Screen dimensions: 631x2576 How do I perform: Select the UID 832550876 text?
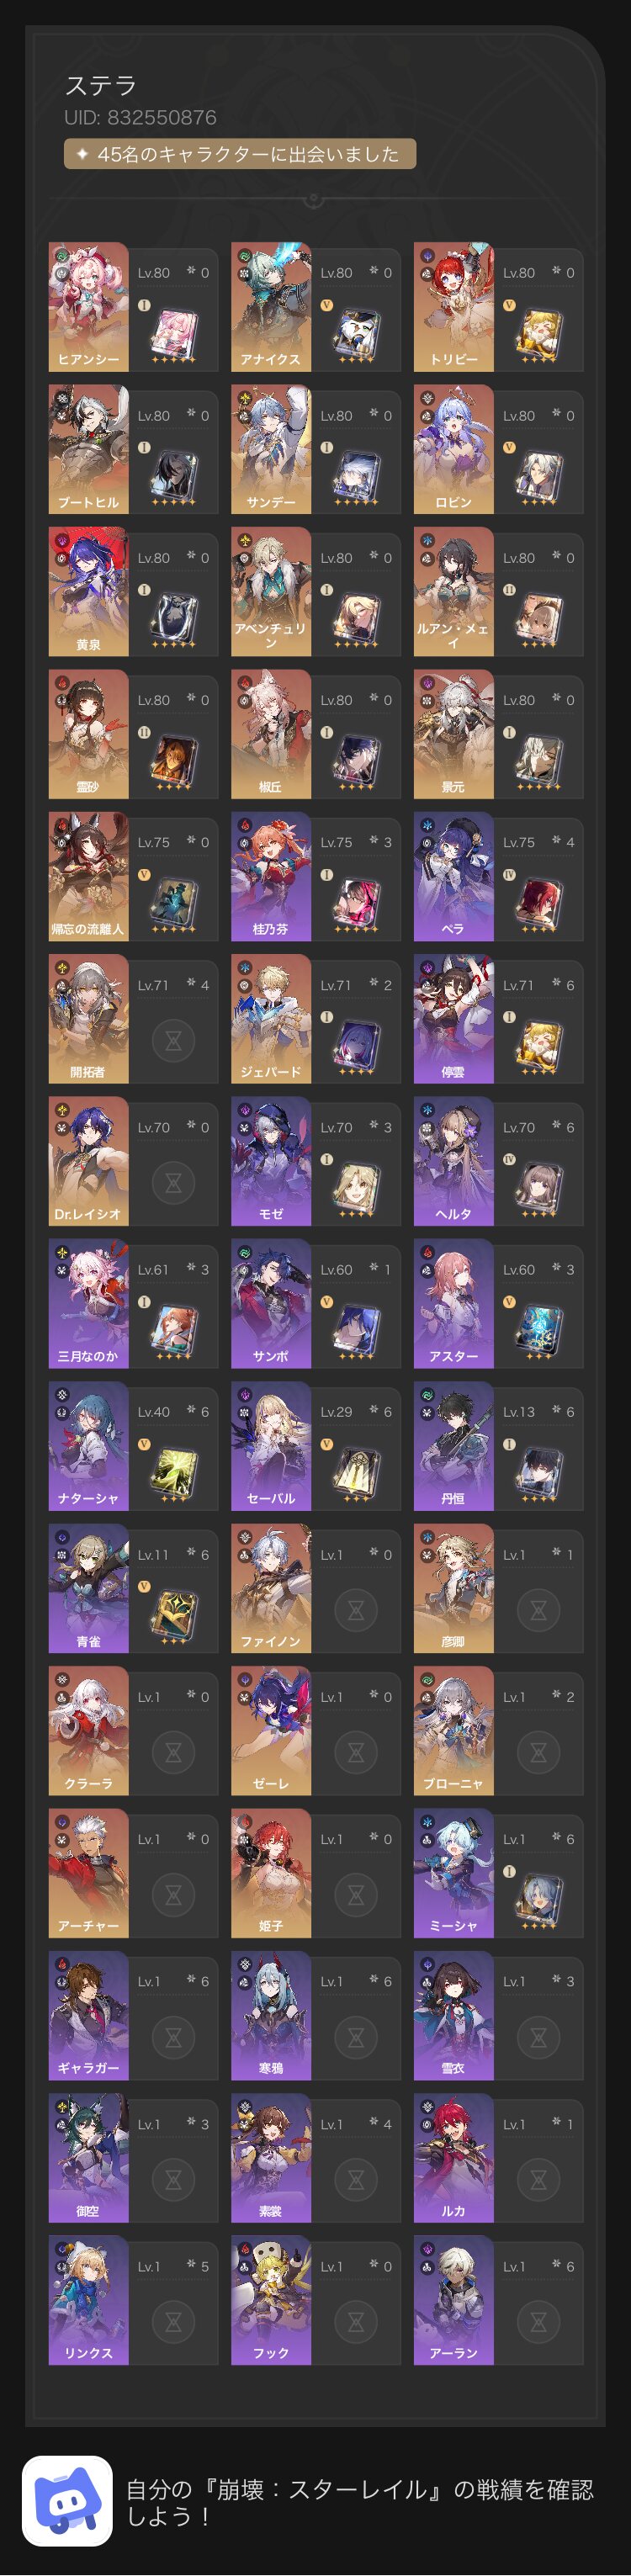tap(140, 117)
